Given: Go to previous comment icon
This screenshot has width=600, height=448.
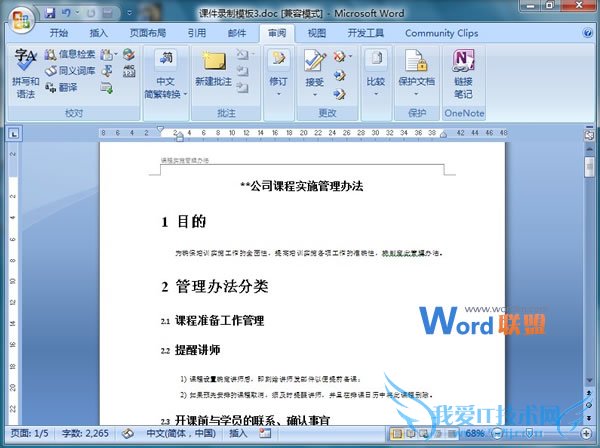Looking at the screenshot, I should coord(243,71).
